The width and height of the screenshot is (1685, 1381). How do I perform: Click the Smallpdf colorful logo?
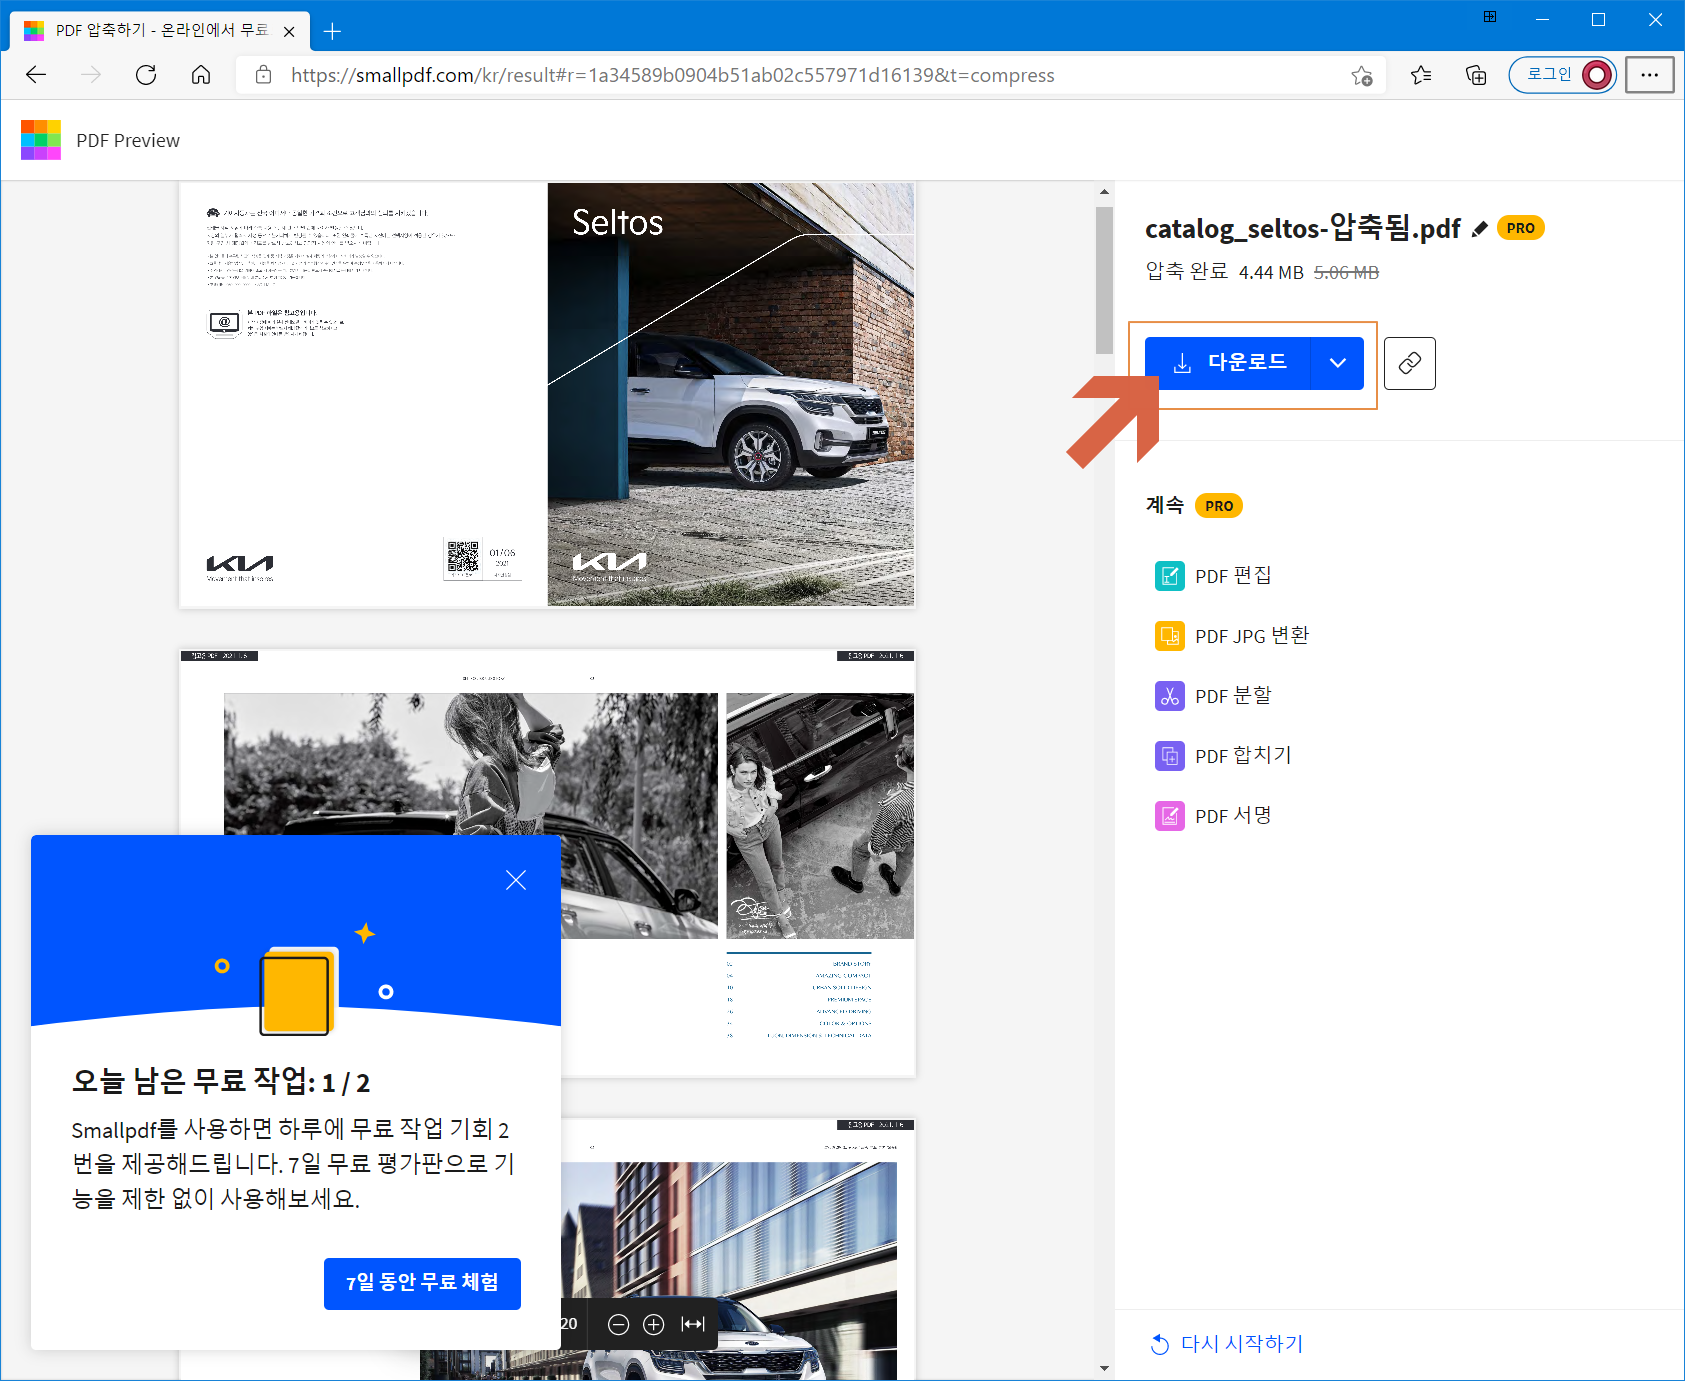(41, 140)
